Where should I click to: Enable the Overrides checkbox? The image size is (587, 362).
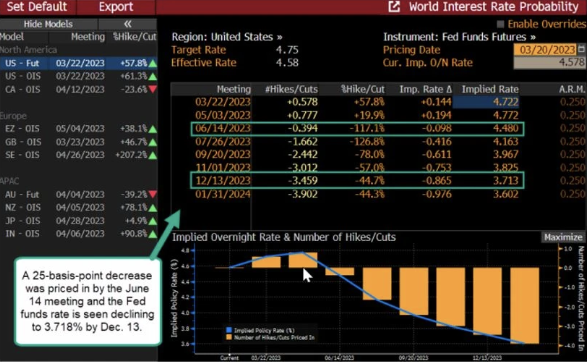(500, 24)
